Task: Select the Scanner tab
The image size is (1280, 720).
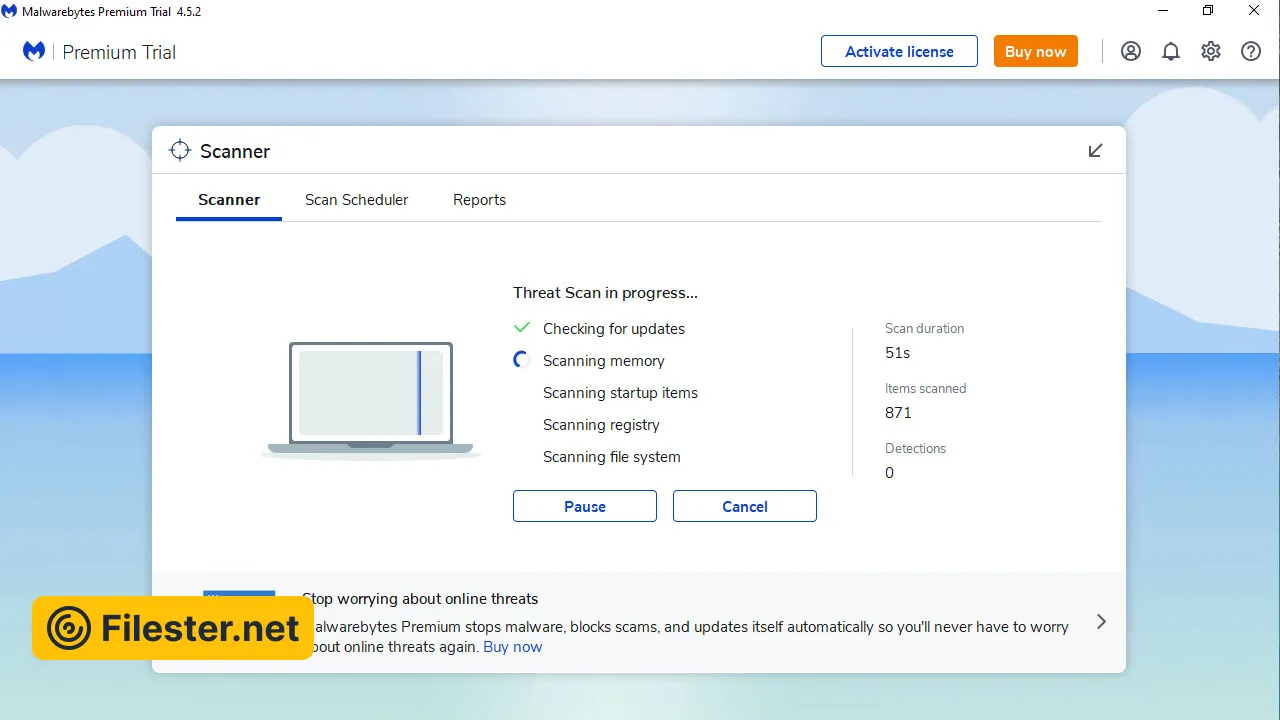Action: coord(229,200)
